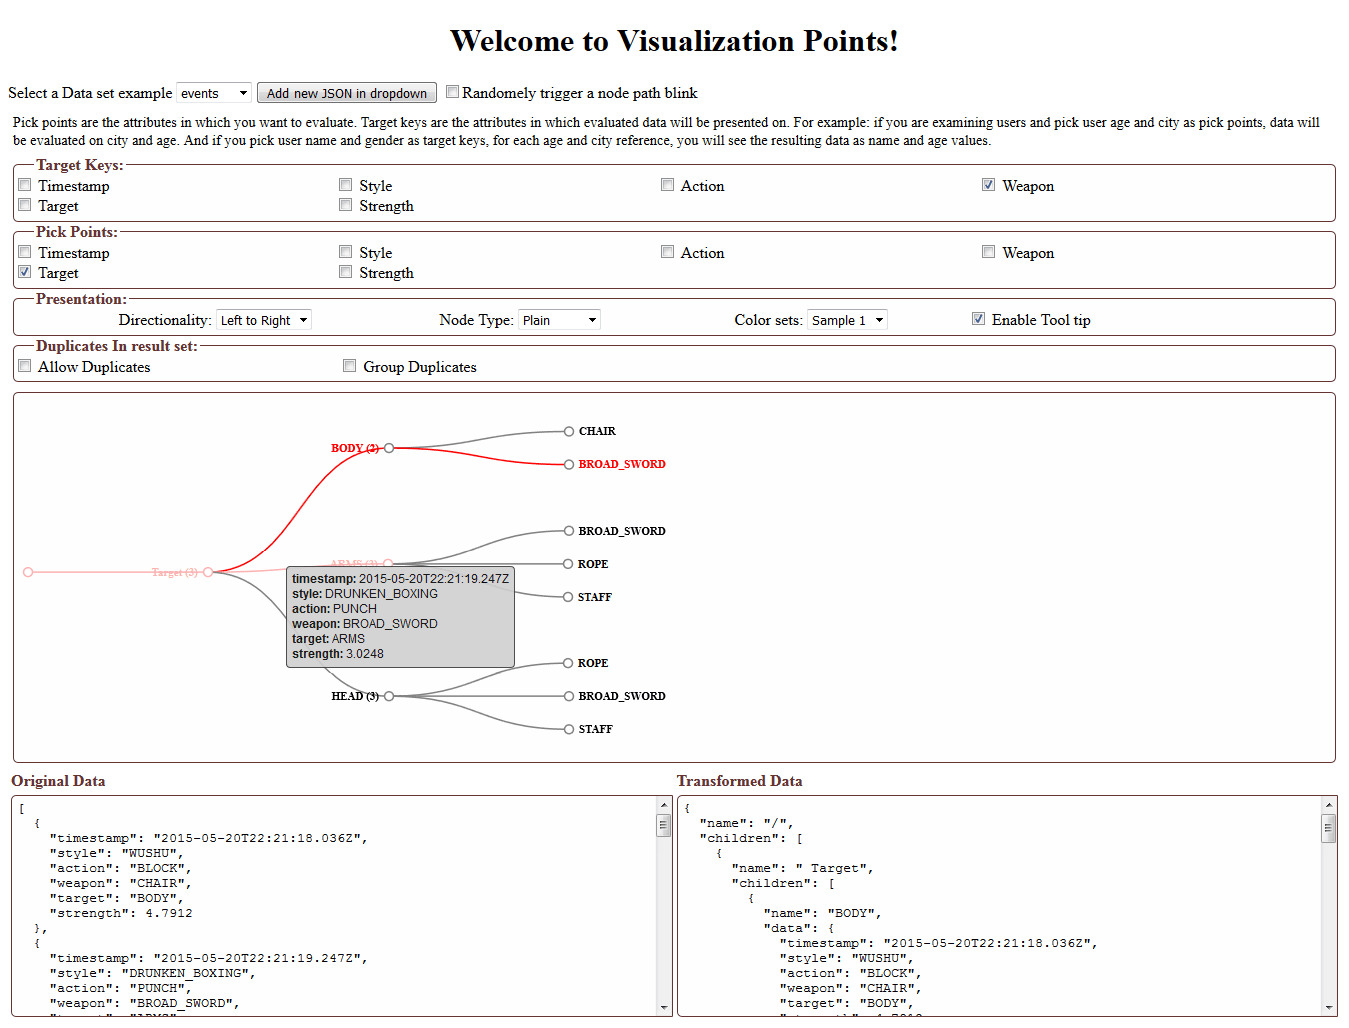The height and width of the screenshot is (1028, 1349).
Task: Uncheck Weapon in Target Keys
Action: (988, 185)
